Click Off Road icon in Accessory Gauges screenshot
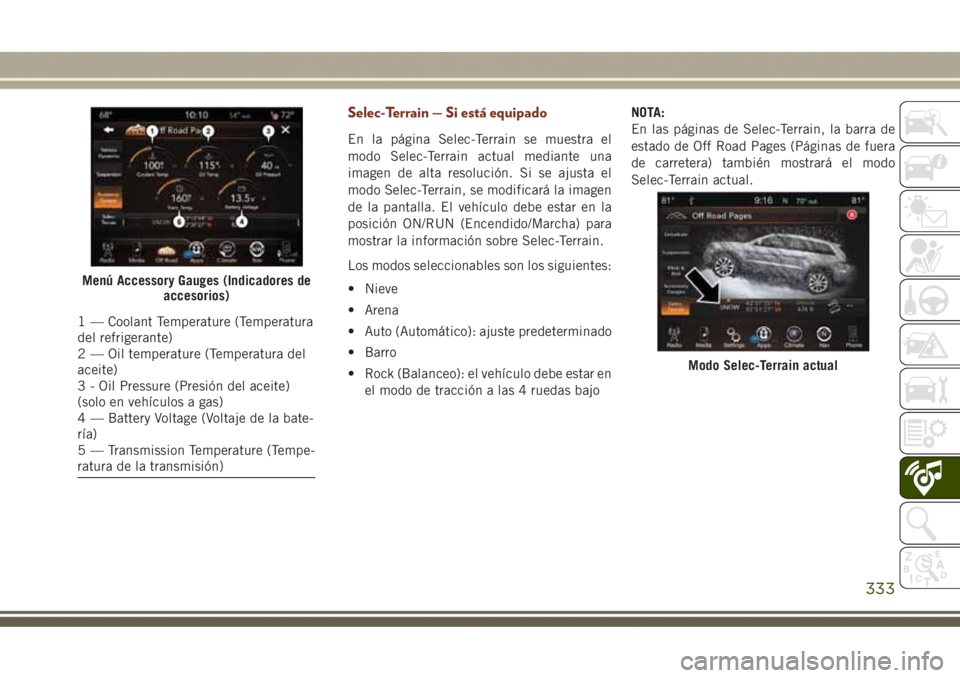960x678 pixels. point(166,253)
